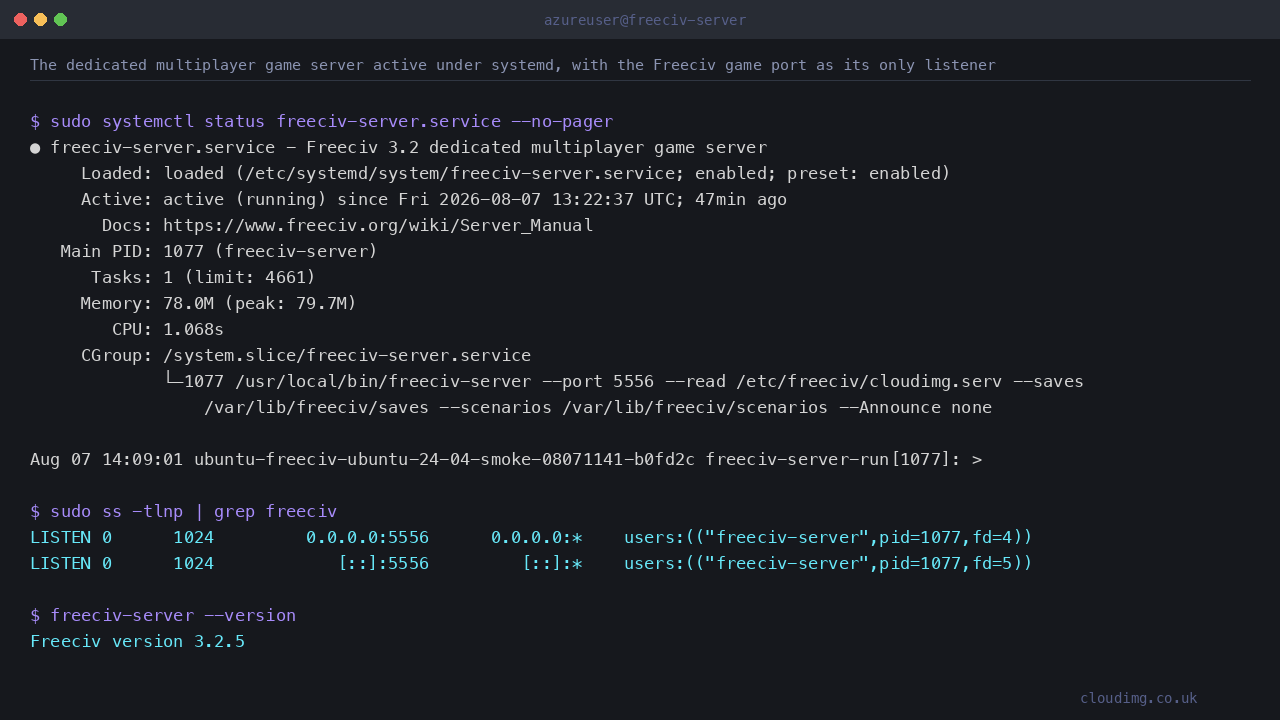
Task: Click the '/etc/freeciv/cloudimg.serv' read path
Action: click(869, 381)
